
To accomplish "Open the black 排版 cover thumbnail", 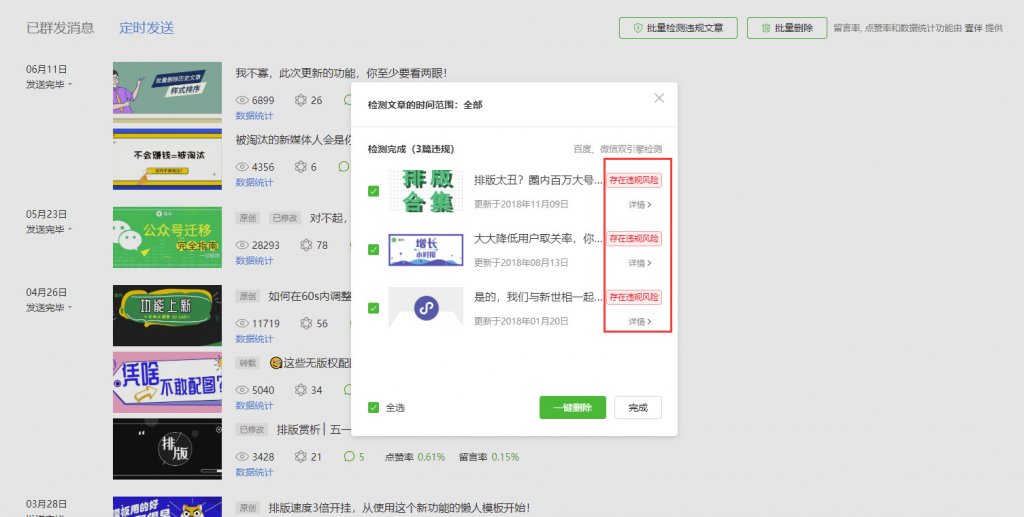I will click(167, 448).
